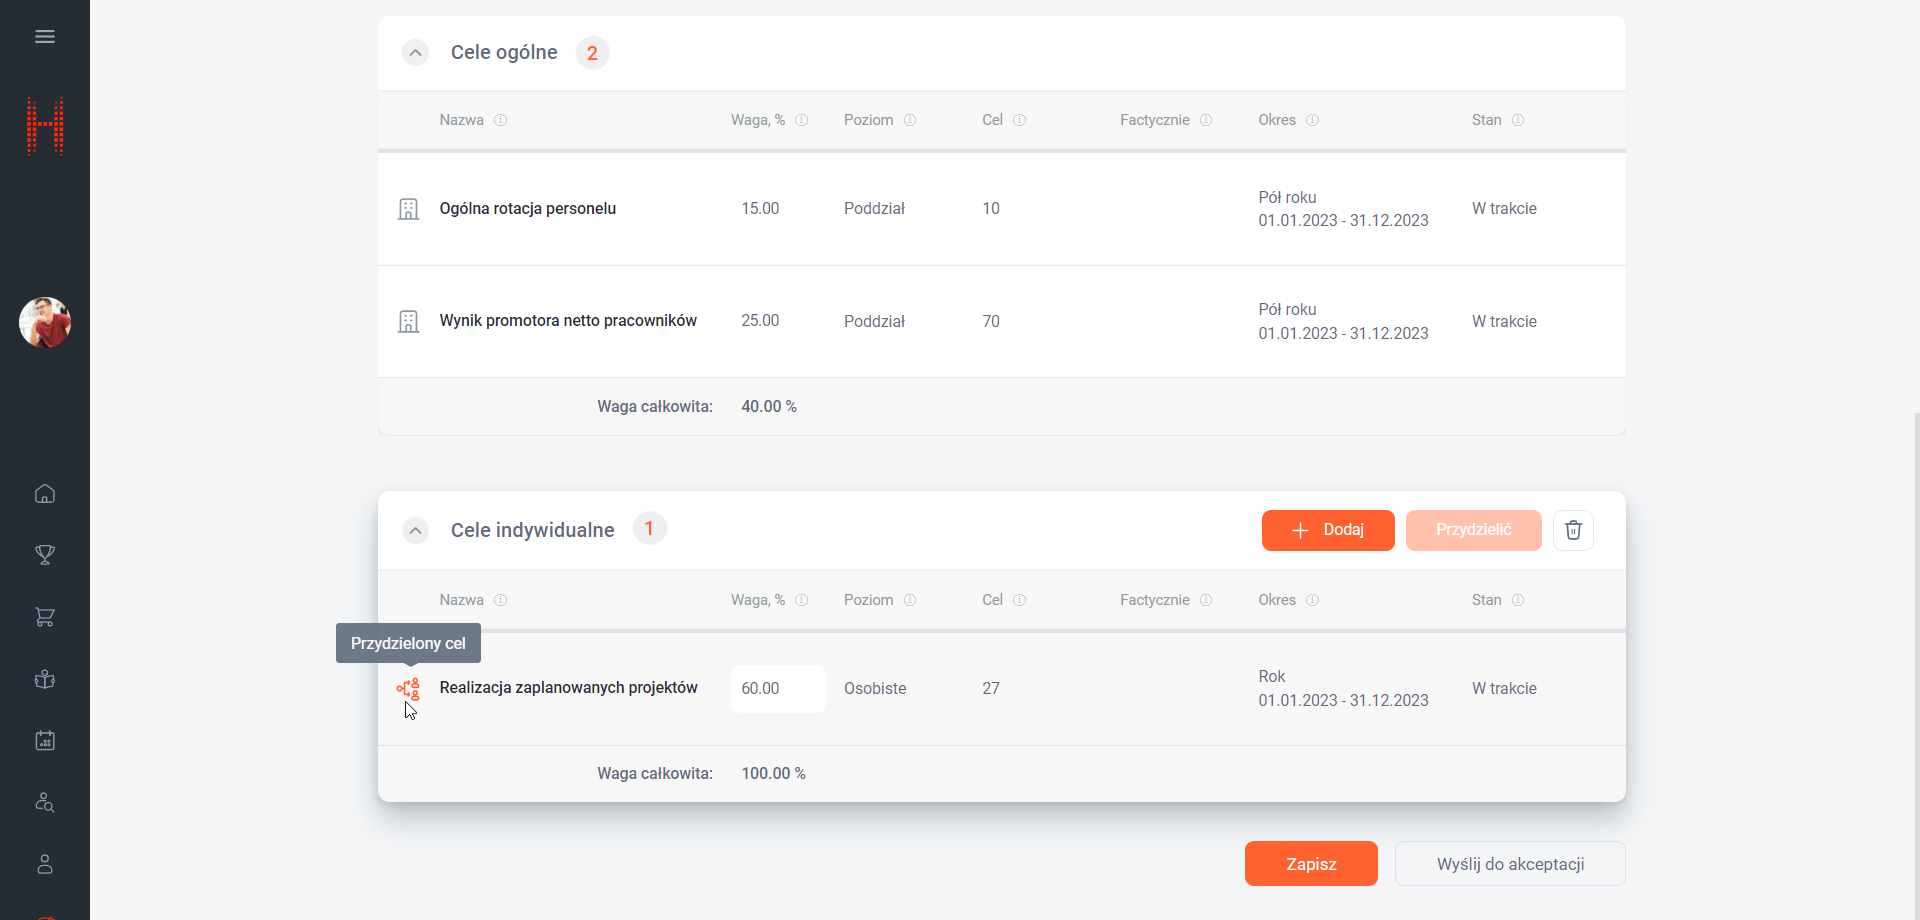Screen dimensions: 1920x920
Task: Open the user profile avatar
Action: tap(45, 323)
